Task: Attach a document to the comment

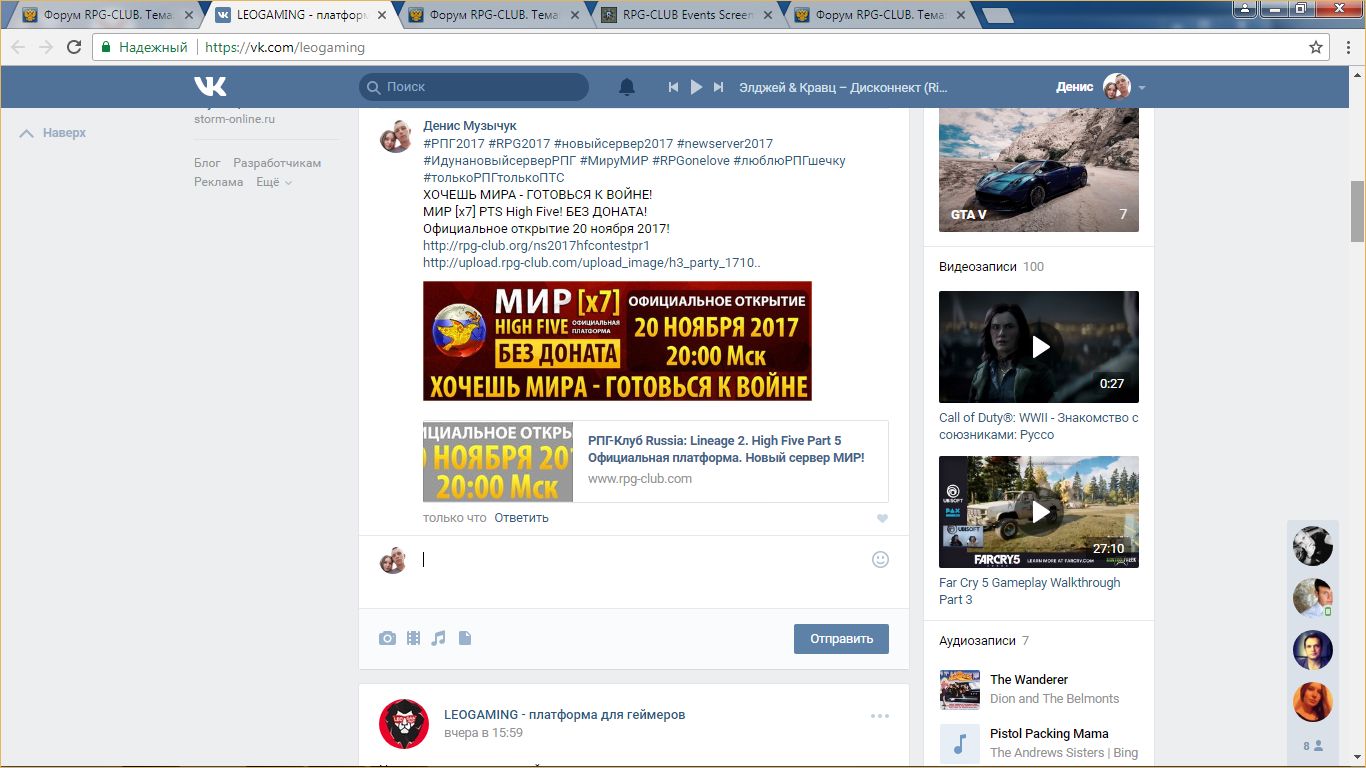Action: [464, 638]
